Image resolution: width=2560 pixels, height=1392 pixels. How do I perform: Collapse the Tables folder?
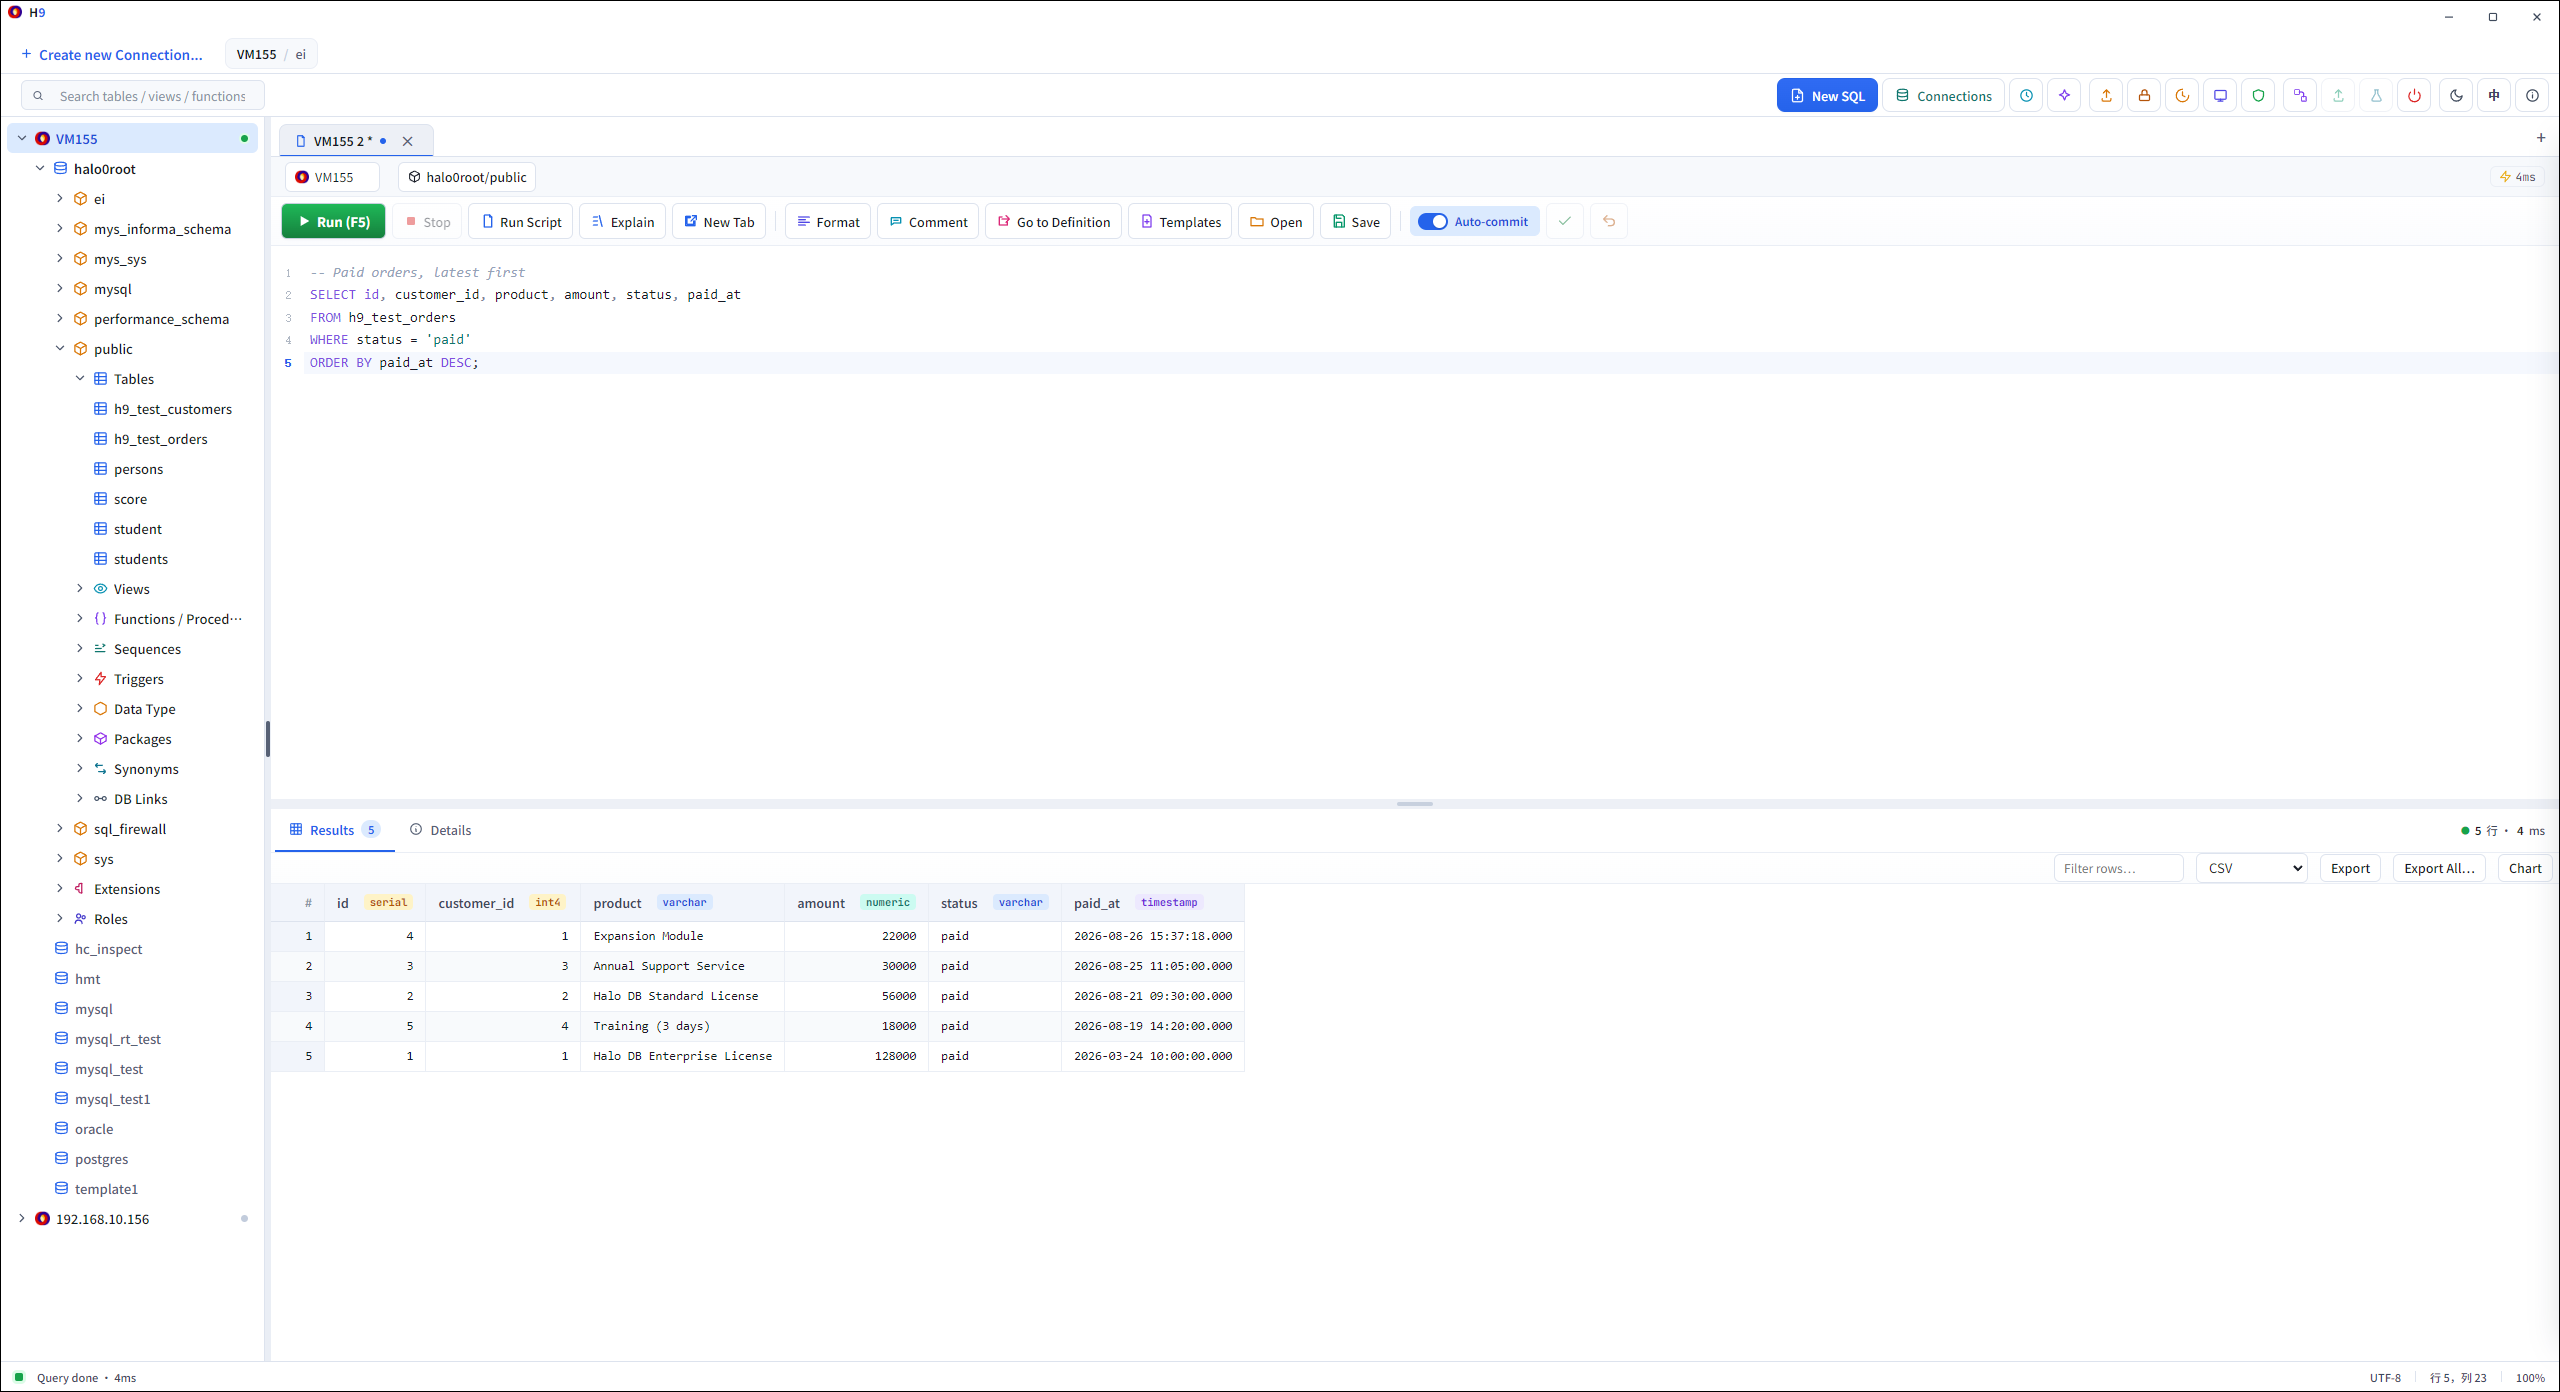point(80,379)
